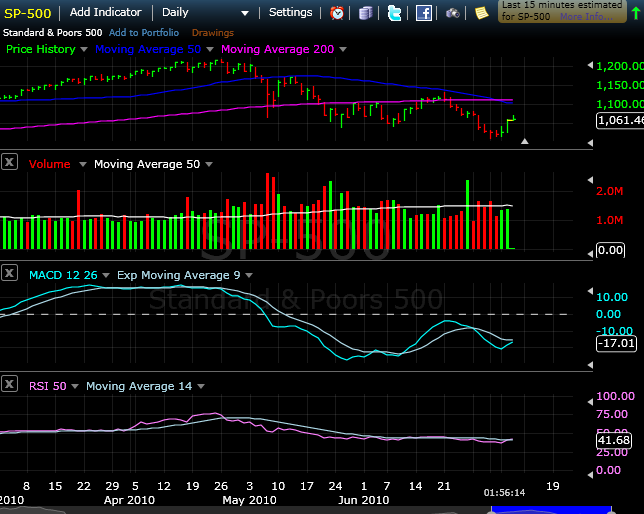The height and width of the screenshot is (514, 644).
Task: Click the More Info link
Action: coord(586,17)
